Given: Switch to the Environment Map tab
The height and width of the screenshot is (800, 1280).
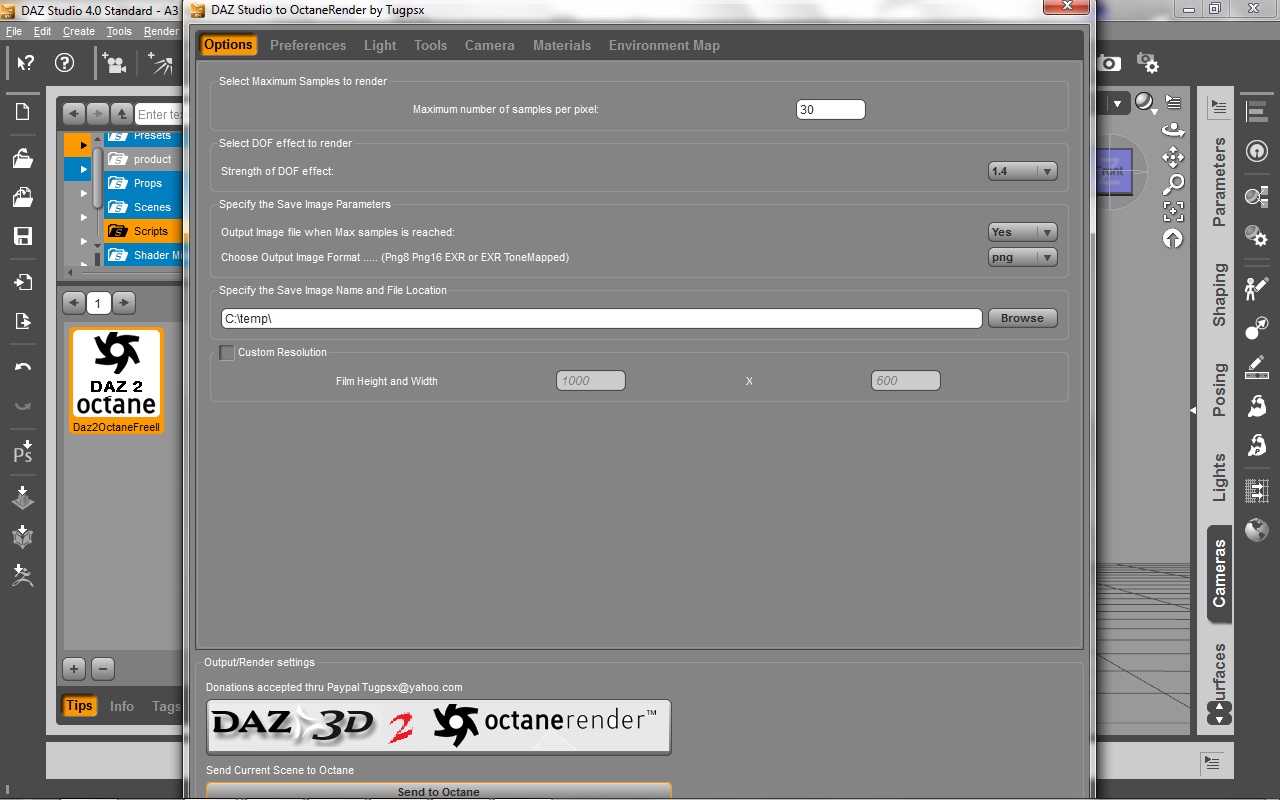Looking at the screenshot, I should pyautogui.click(x=664, y=45).
